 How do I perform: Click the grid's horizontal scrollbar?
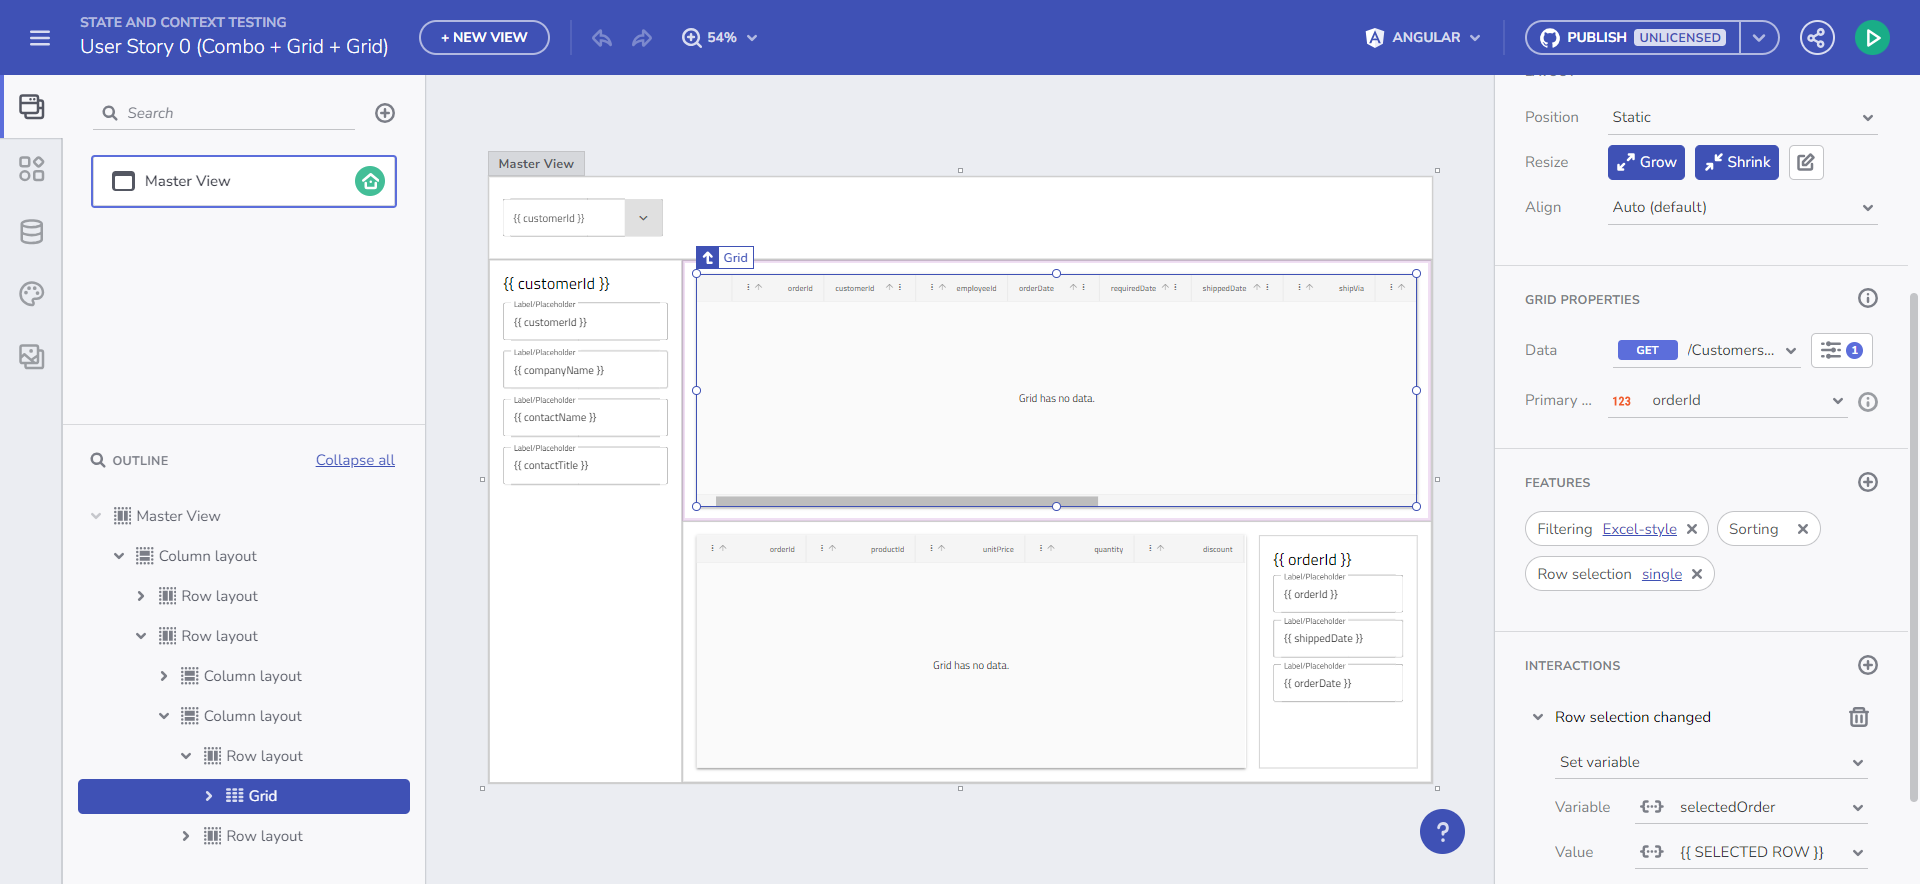906,501
